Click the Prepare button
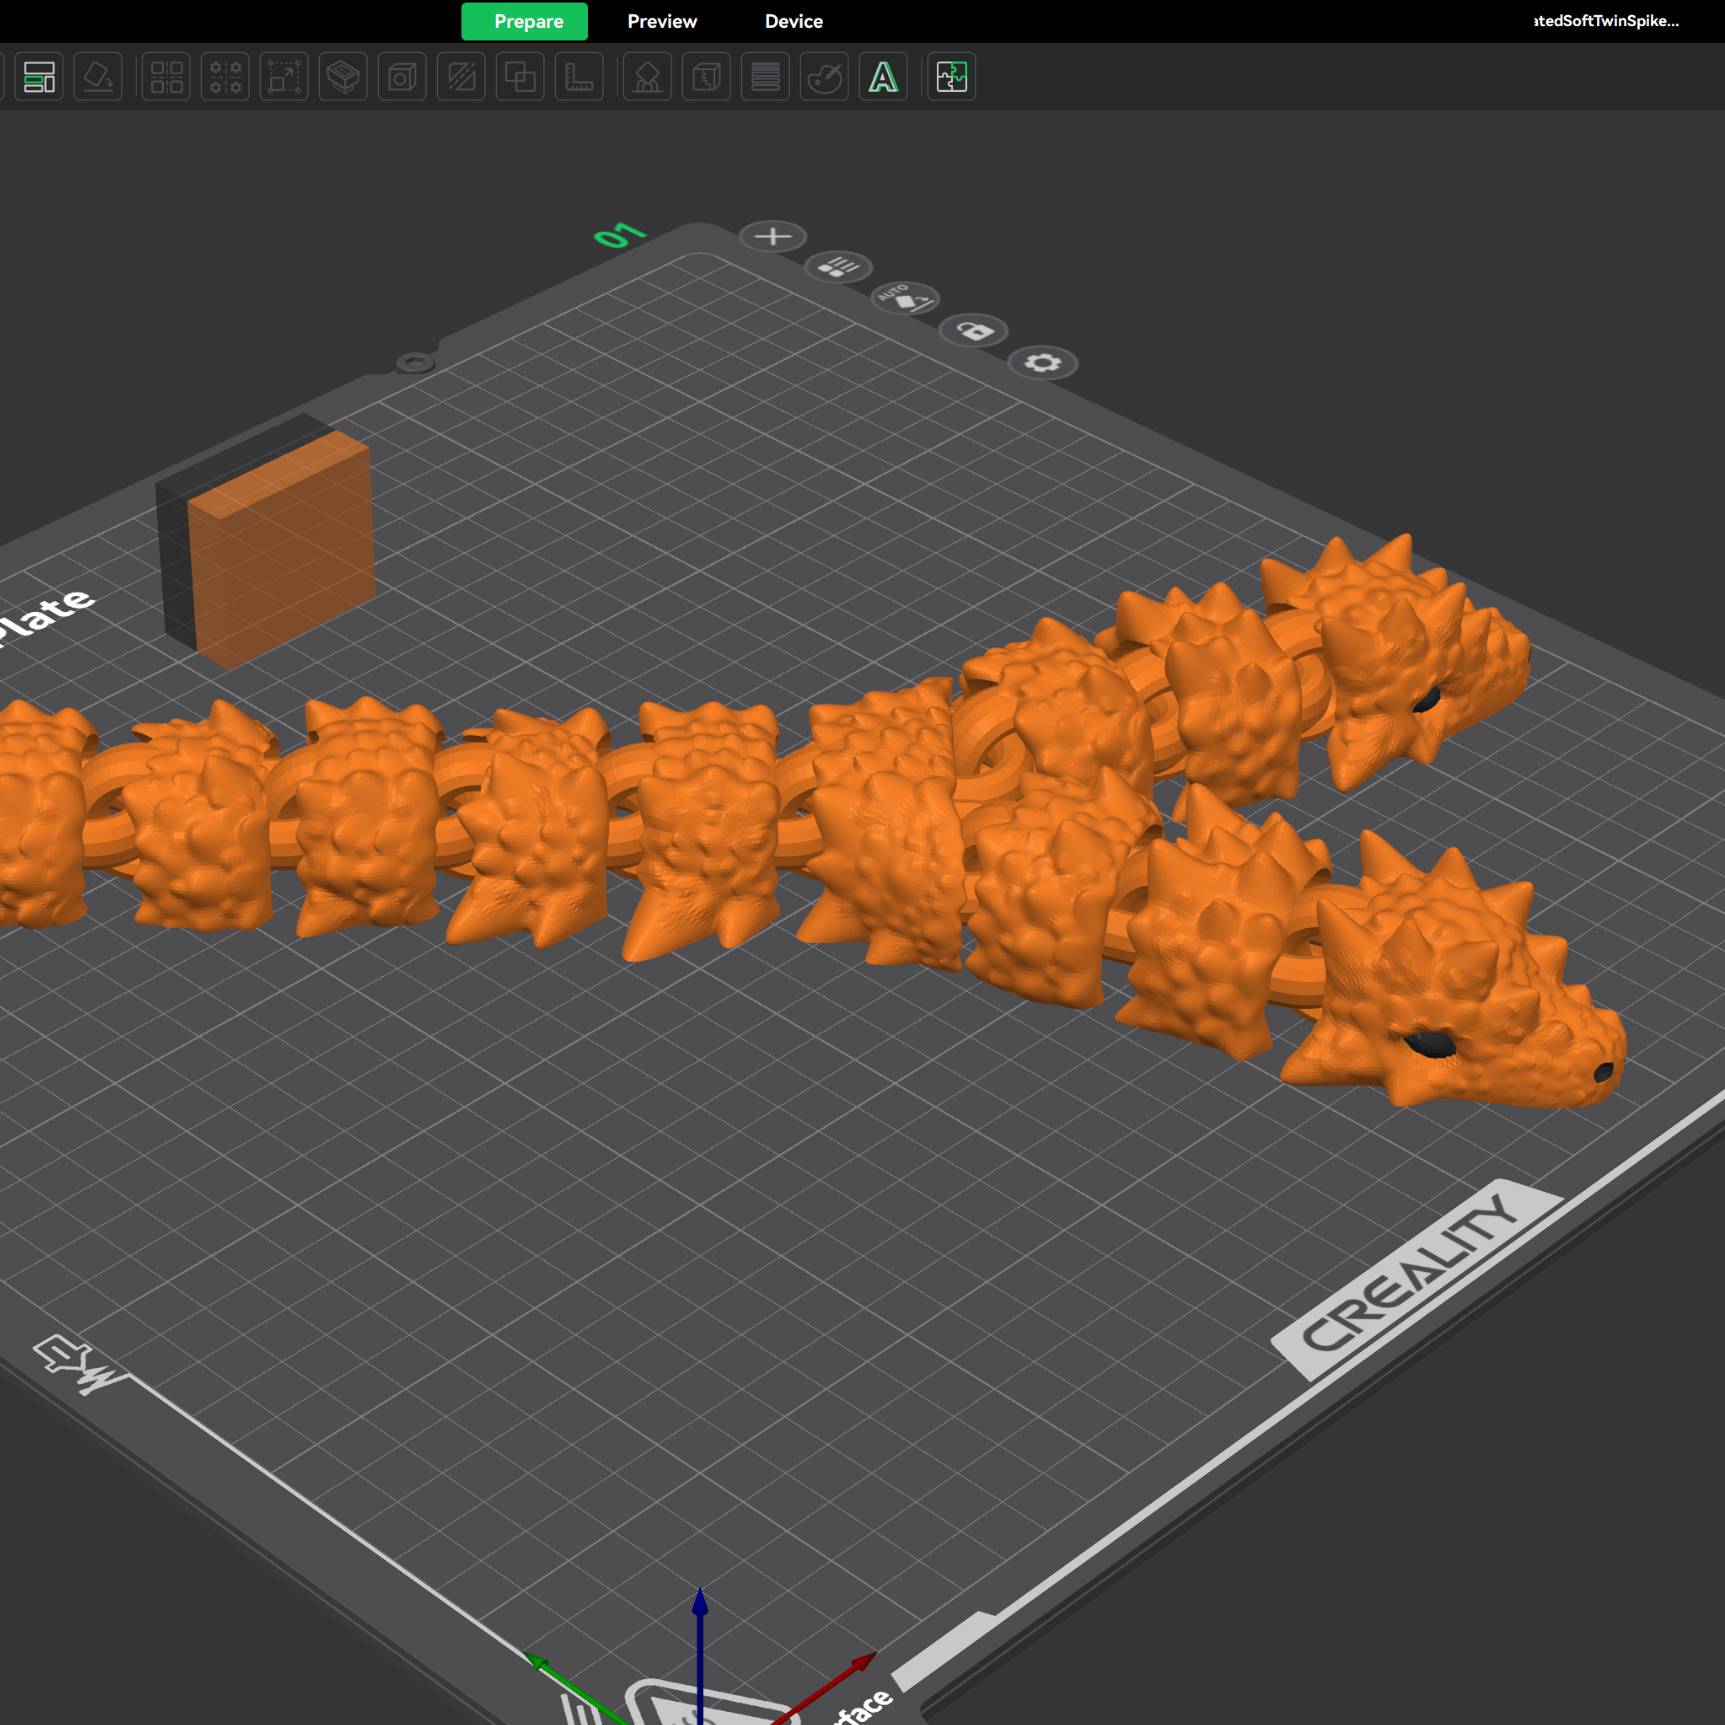Viewport: 1725px width, 1725px height. click(524, 21)
